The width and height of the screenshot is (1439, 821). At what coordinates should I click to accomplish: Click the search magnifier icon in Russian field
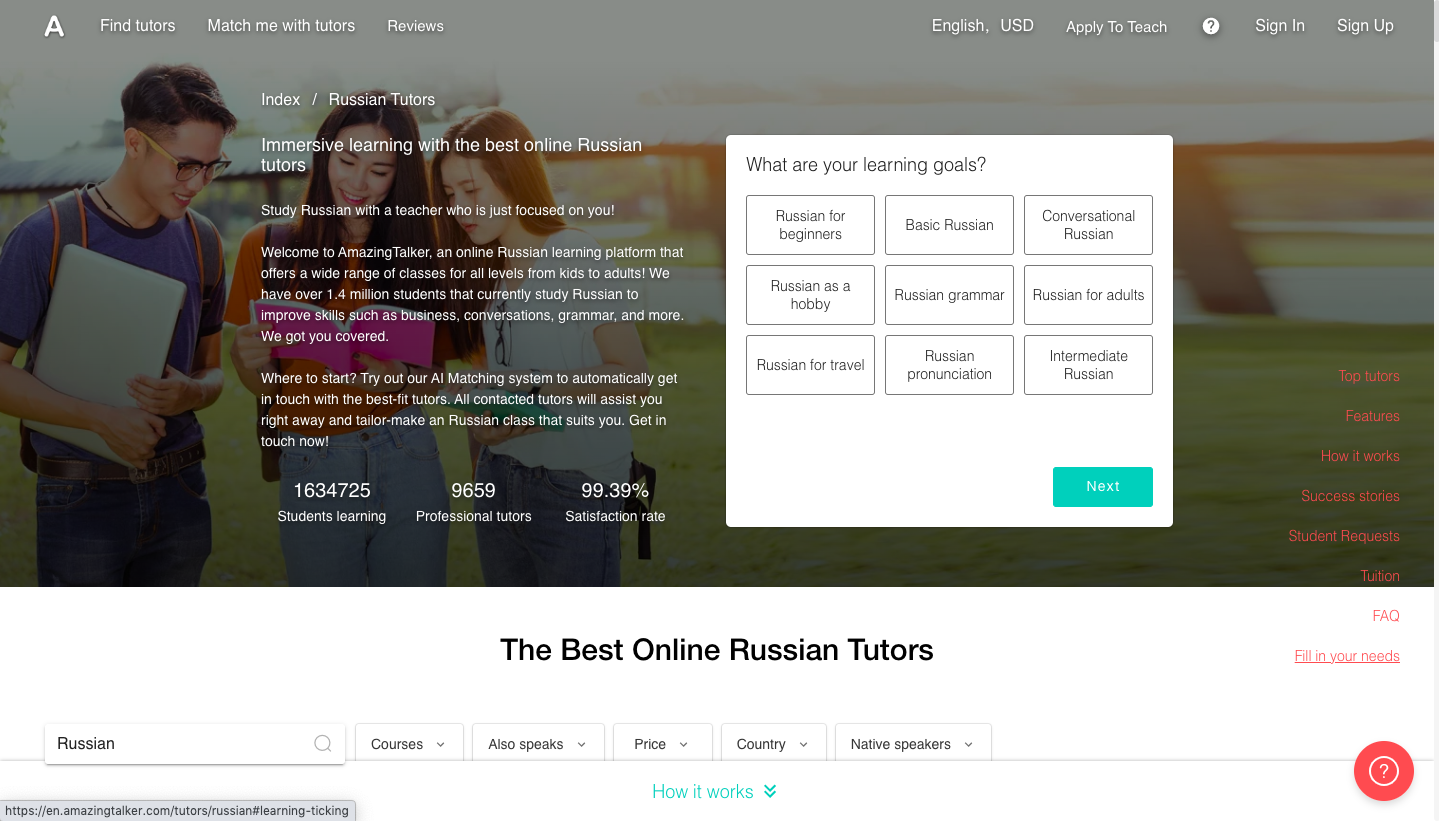pyautogui.click(x=323, y=743)
